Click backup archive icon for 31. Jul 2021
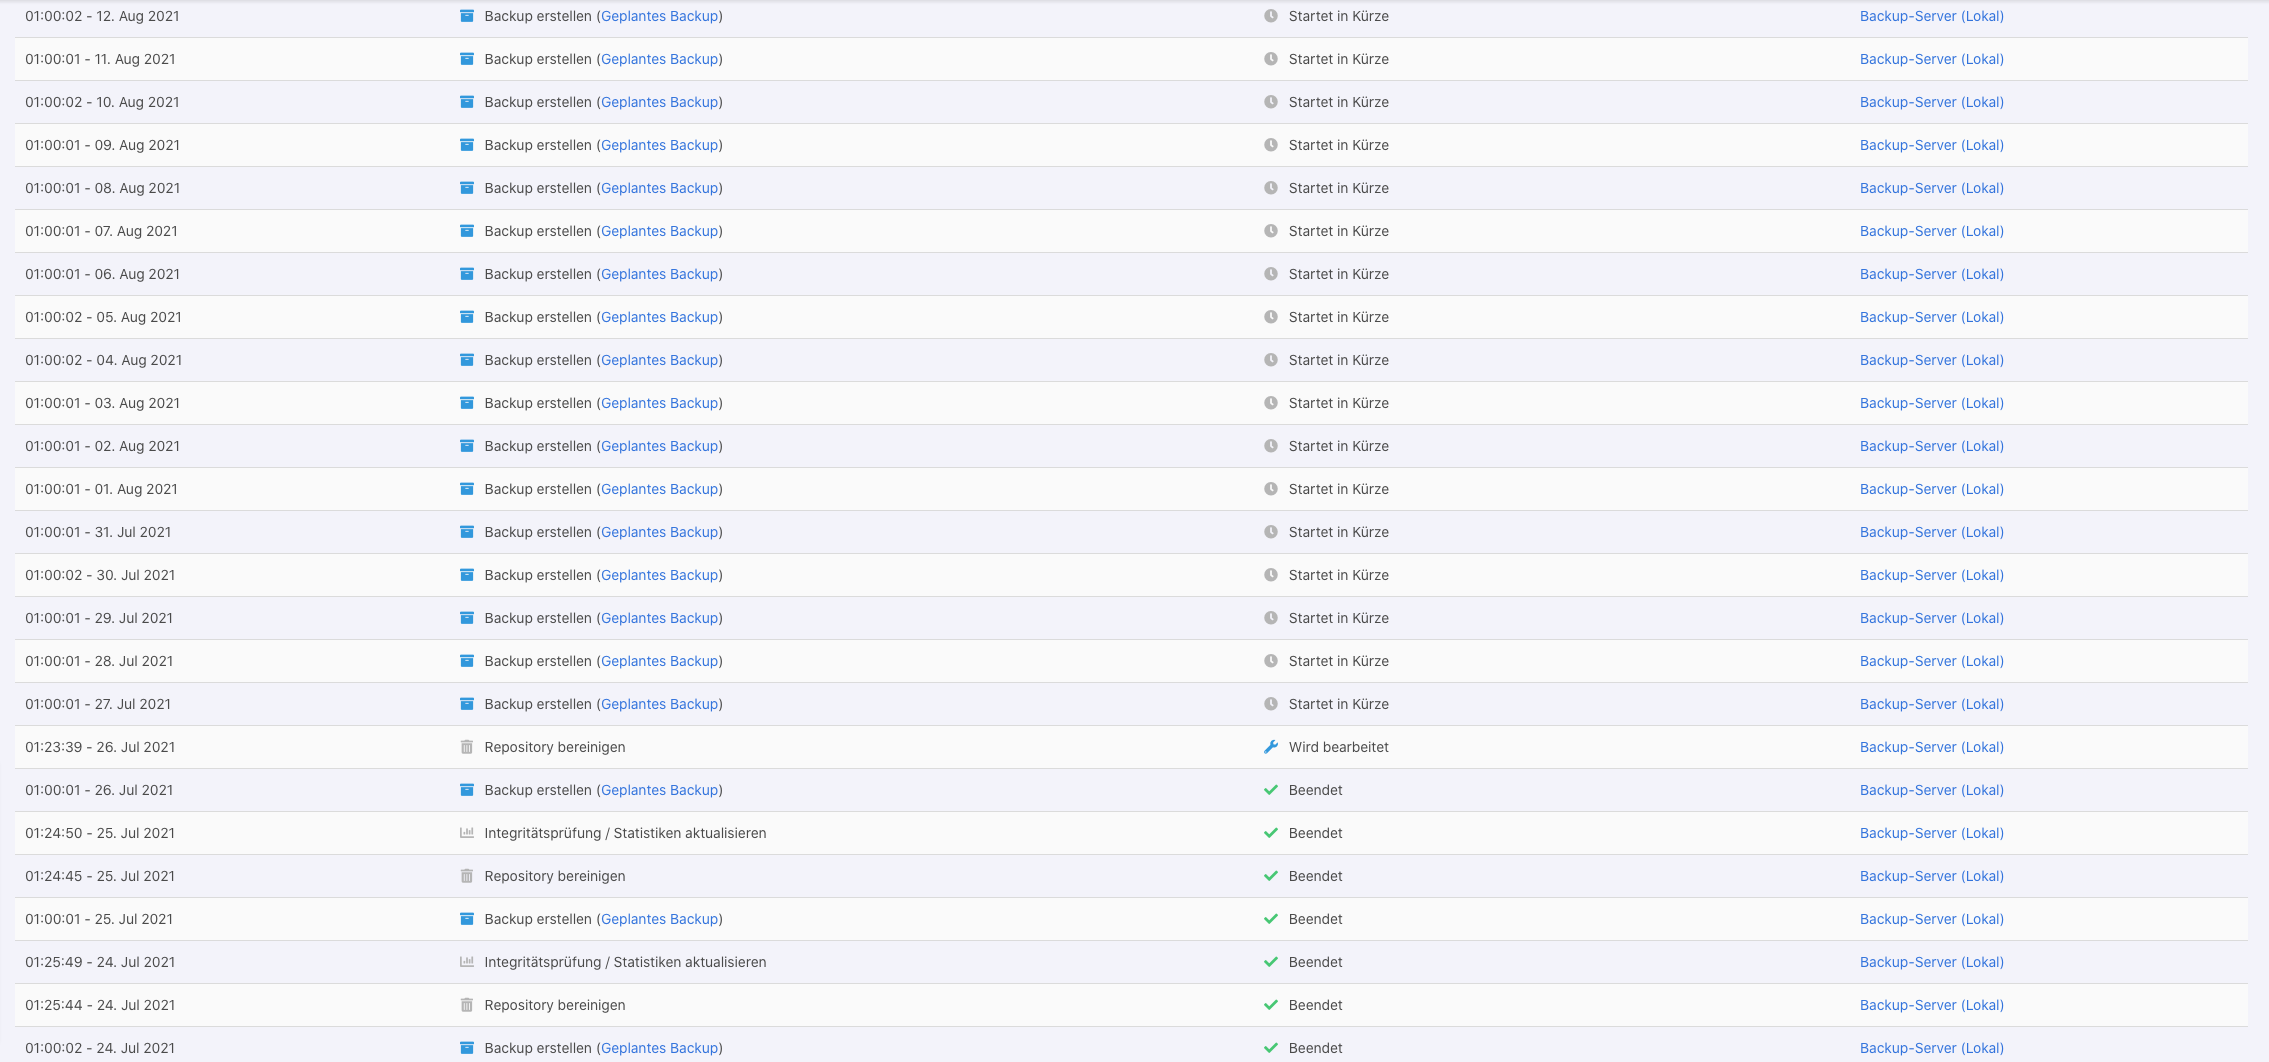Viewport: 2269px width, 1062px height. [466, 532]
